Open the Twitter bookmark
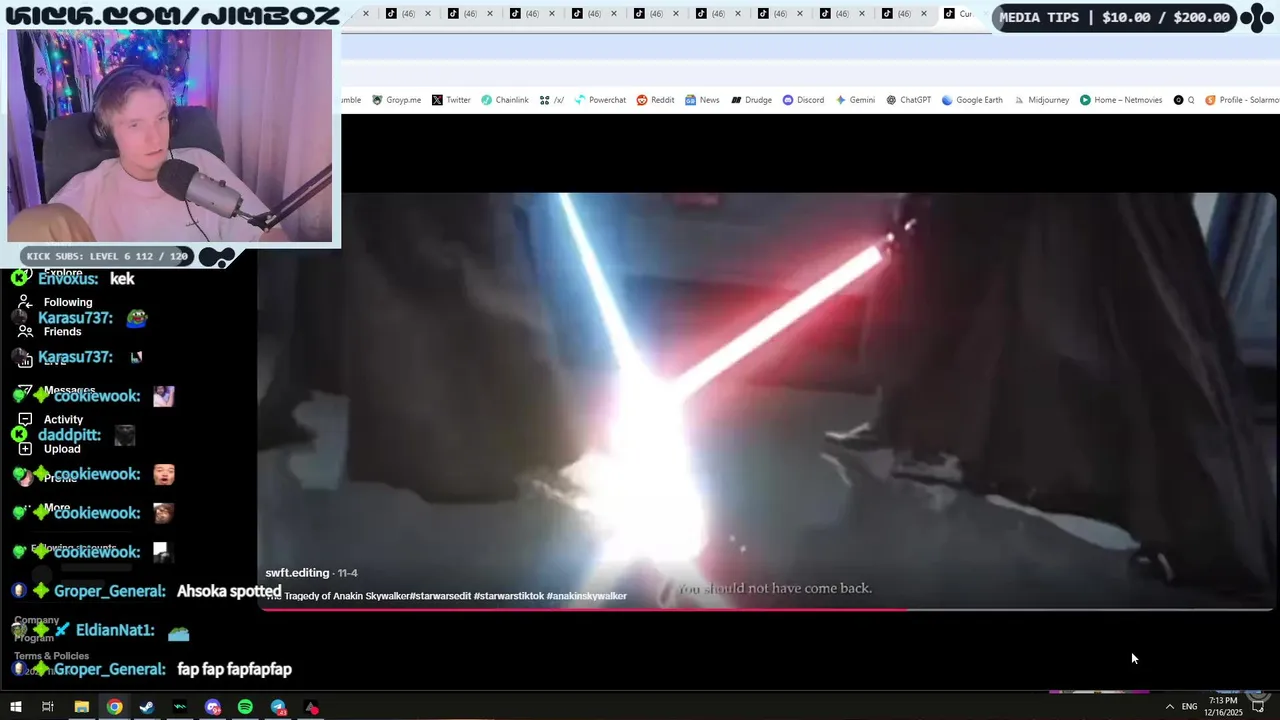The width and height of the screenshot is (1280, 720). 451,100
